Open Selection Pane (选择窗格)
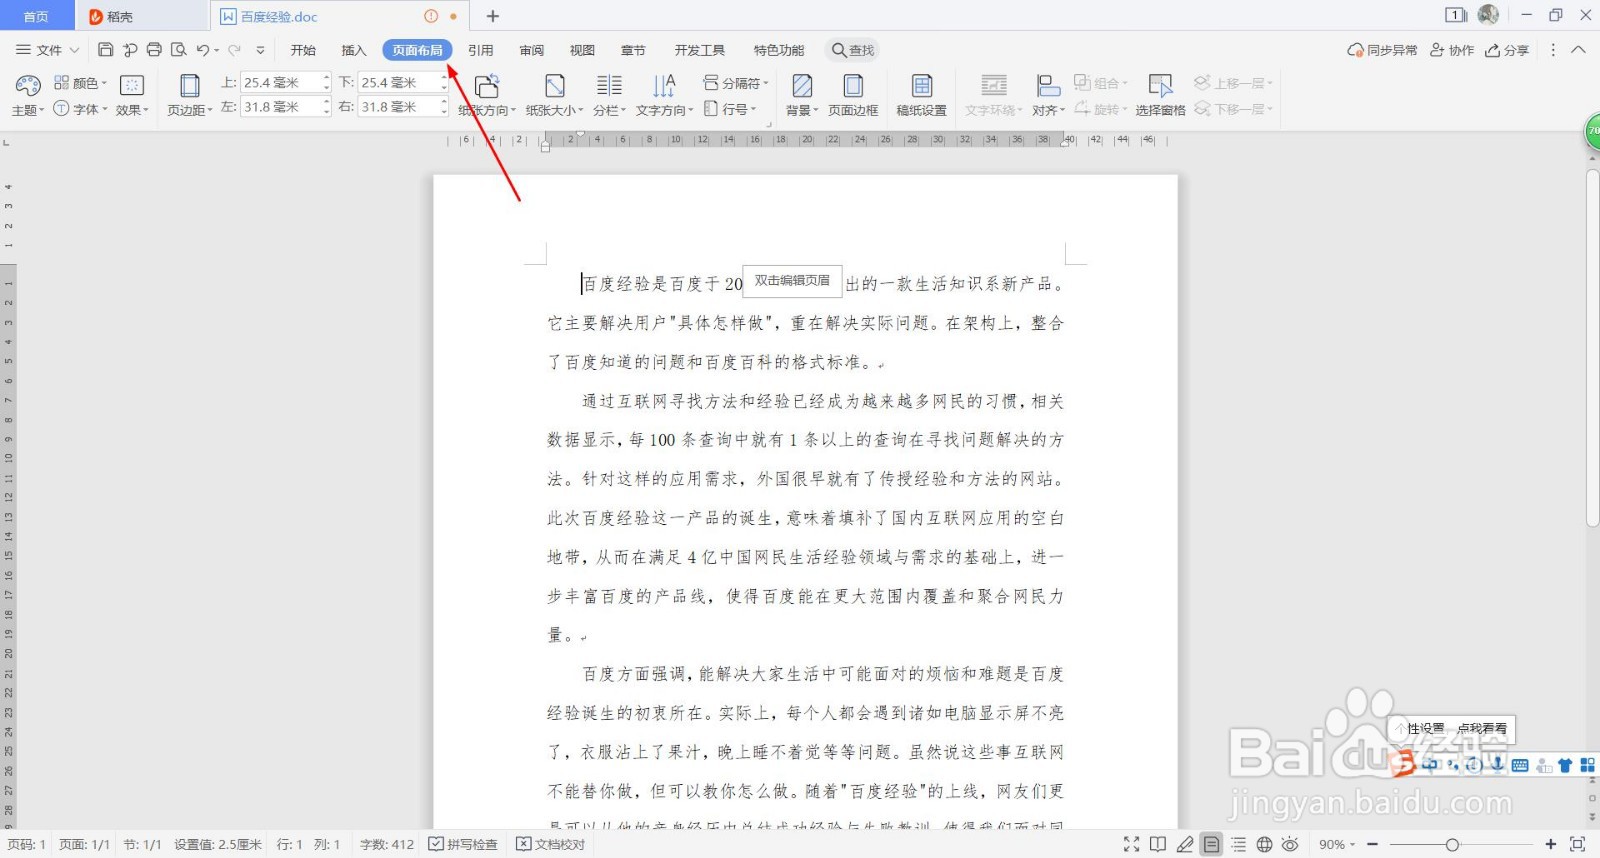Viewport: 1600px width, 858px height. pyautogui.click(x=1160, y=95)
